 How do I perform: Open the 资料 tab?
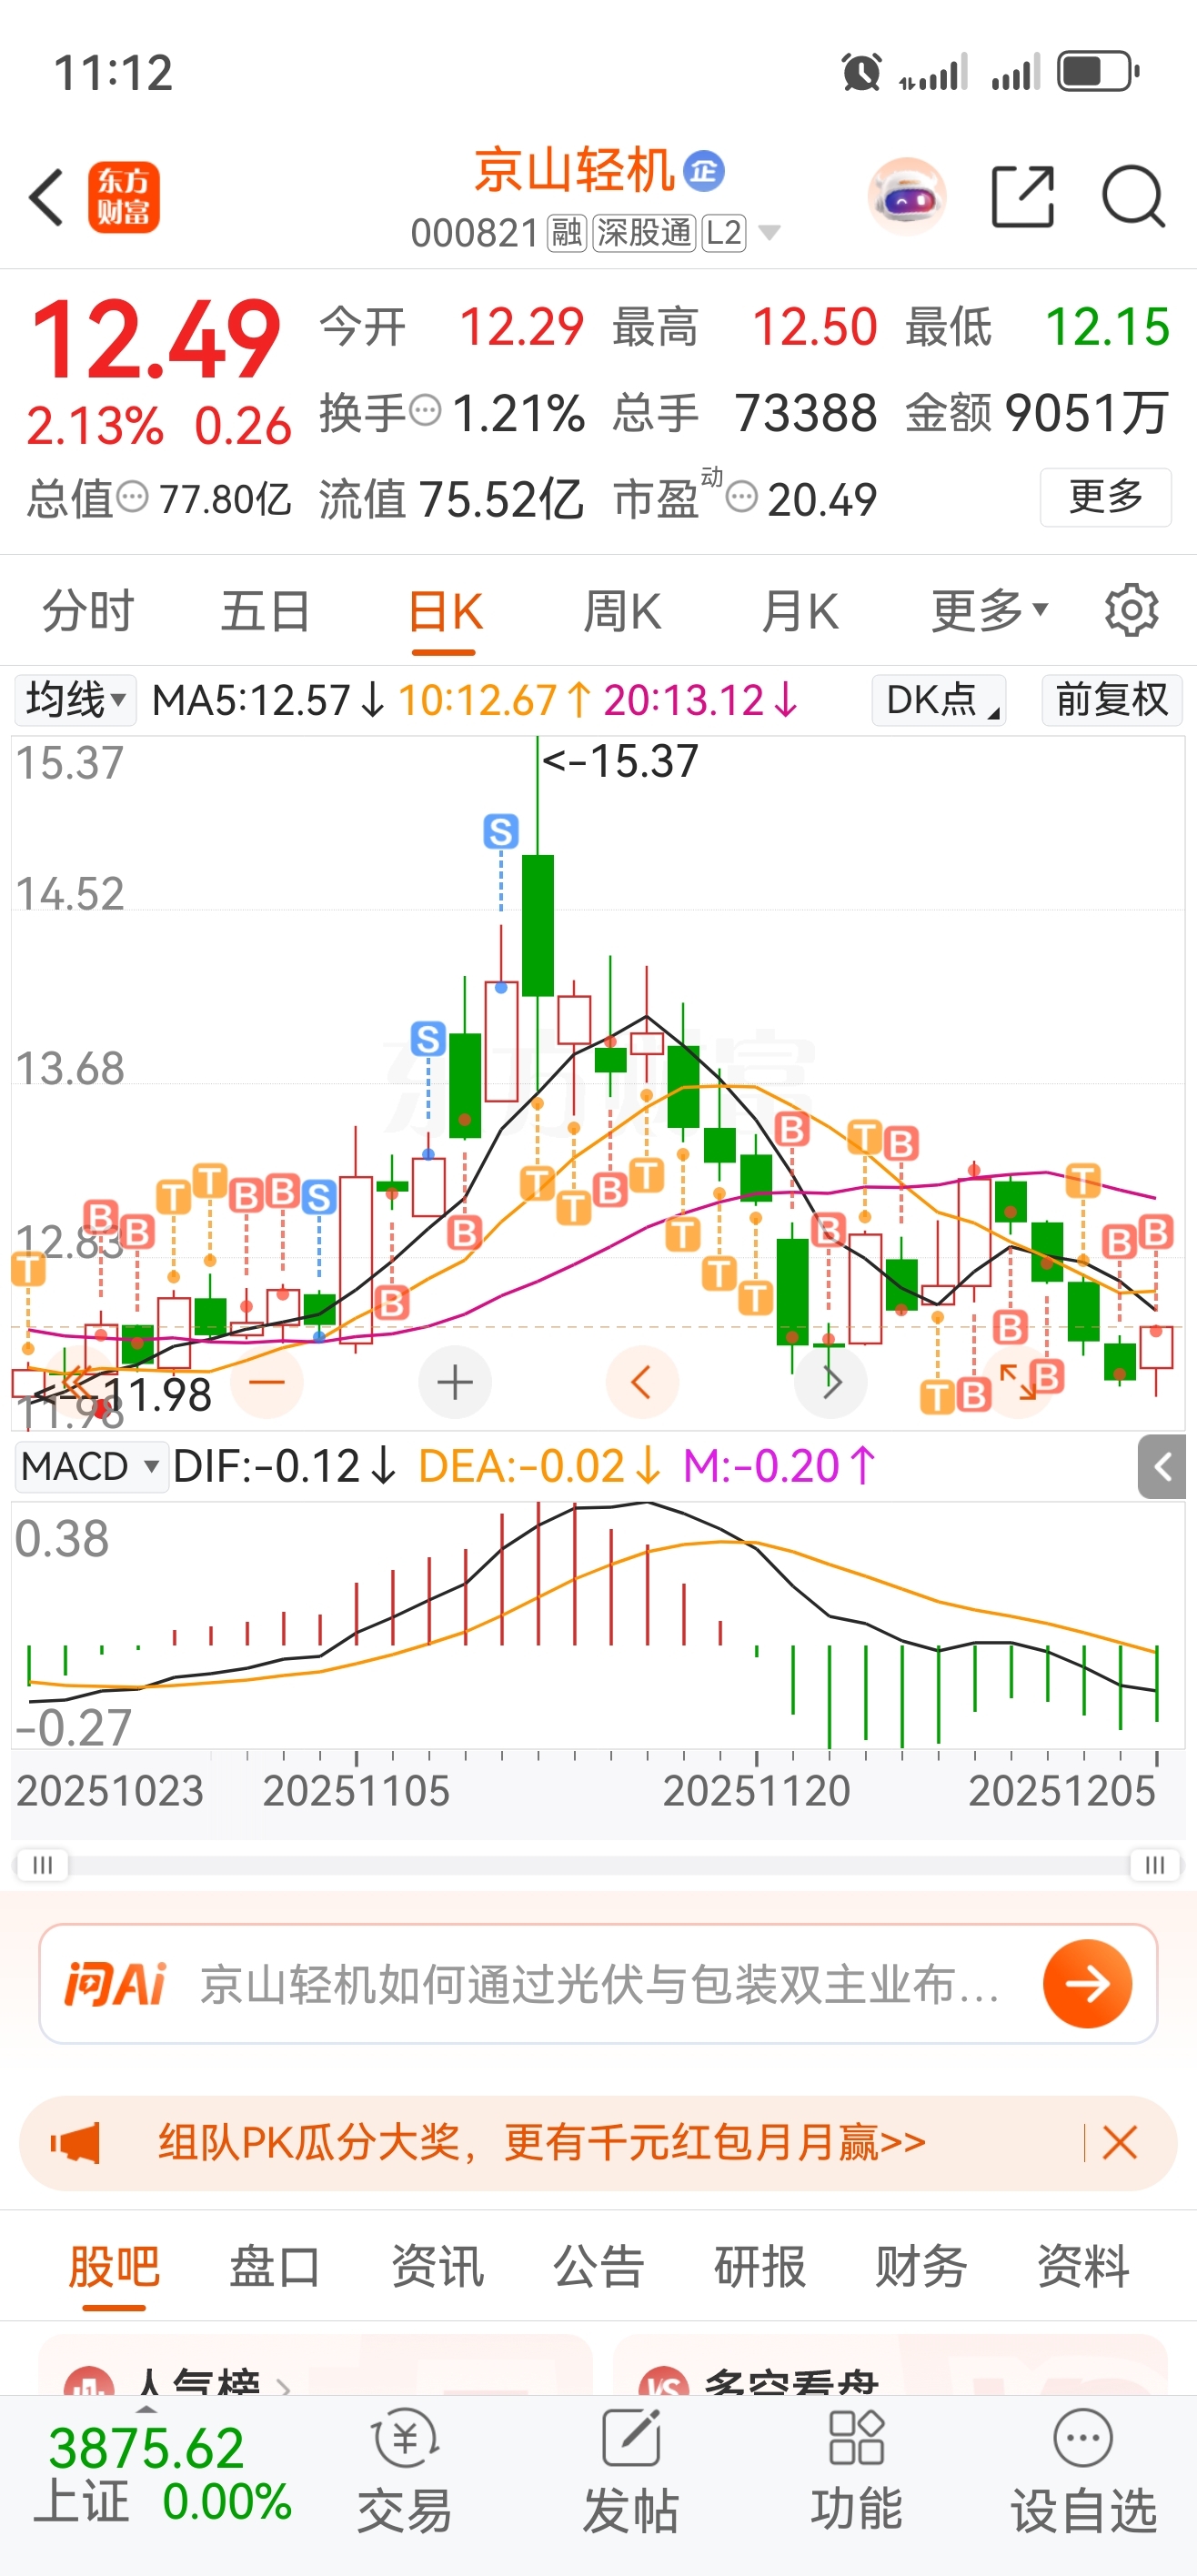coord(1083,2265)
